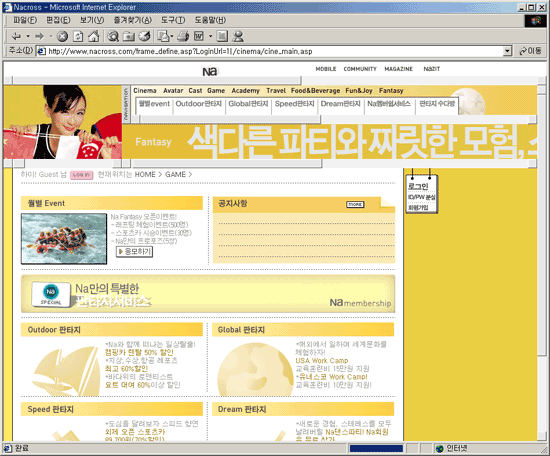550x456 pixels.
Task: Open the Dream판타지 submenu tab
Action: coord(340,104)
